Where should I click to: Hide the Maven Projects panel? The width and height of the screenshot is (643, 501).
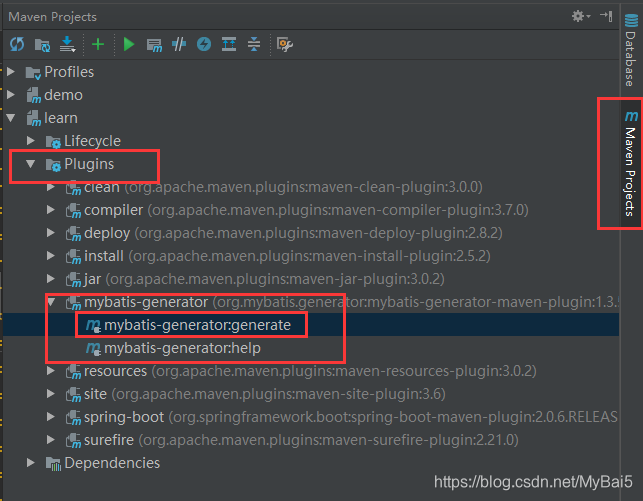point(606,16)
